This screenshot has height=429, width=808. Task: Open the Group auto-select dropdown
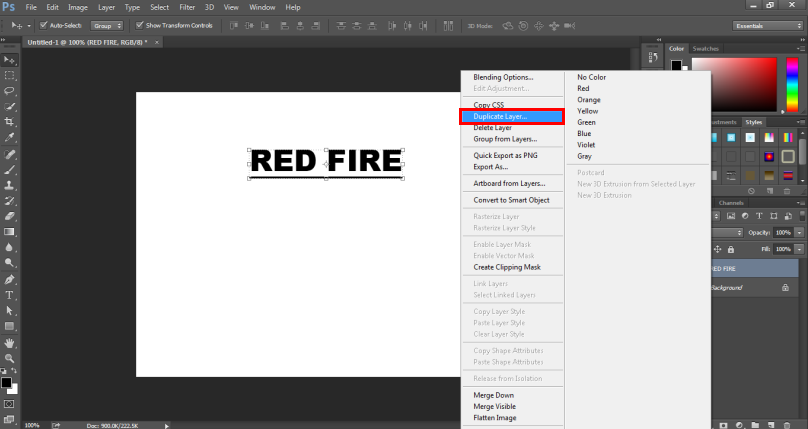tap(107, 26)
